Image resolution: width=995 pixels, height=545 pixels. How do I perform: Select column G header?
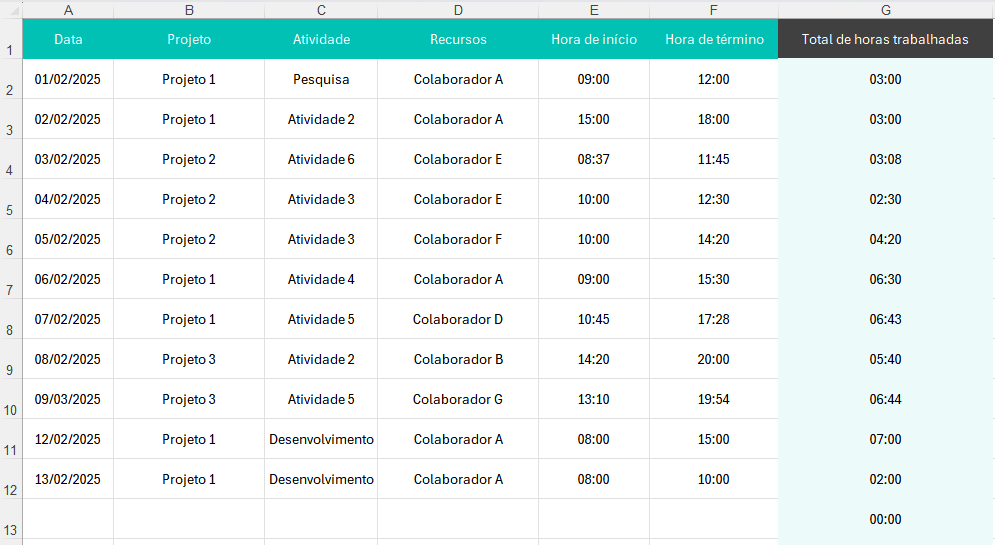[x=886, y=10]
